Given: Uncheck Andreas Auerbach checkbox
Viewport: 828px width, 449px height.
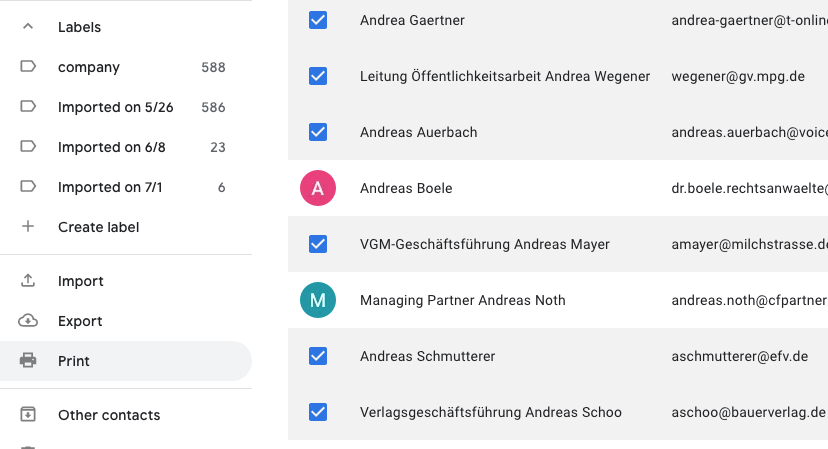Looking at the screenshot, I should [318, 132].
